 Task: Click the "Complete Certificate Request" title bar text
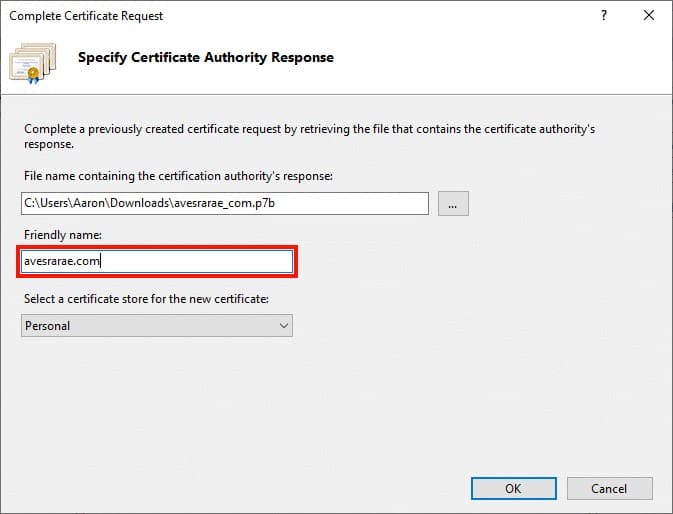pos(86,16)
